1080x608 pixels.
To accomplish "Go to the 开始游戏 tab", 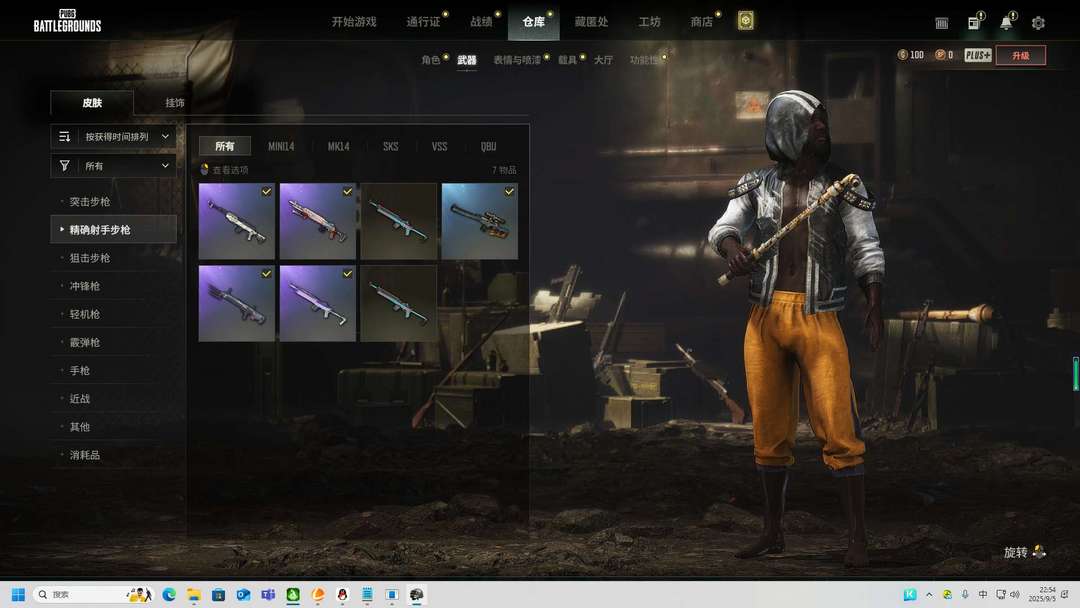I will click(x=354, y=22).
